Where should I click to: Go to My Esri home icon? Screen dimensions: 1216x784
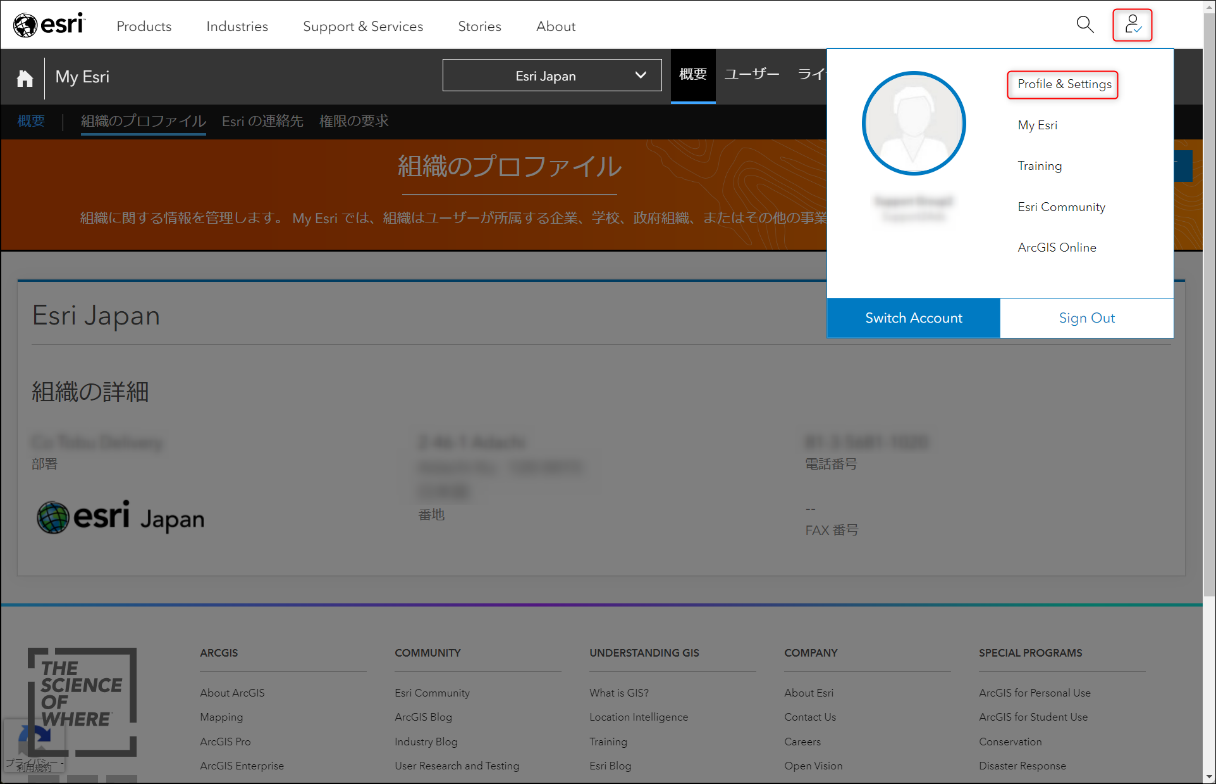tap(25, 78)
